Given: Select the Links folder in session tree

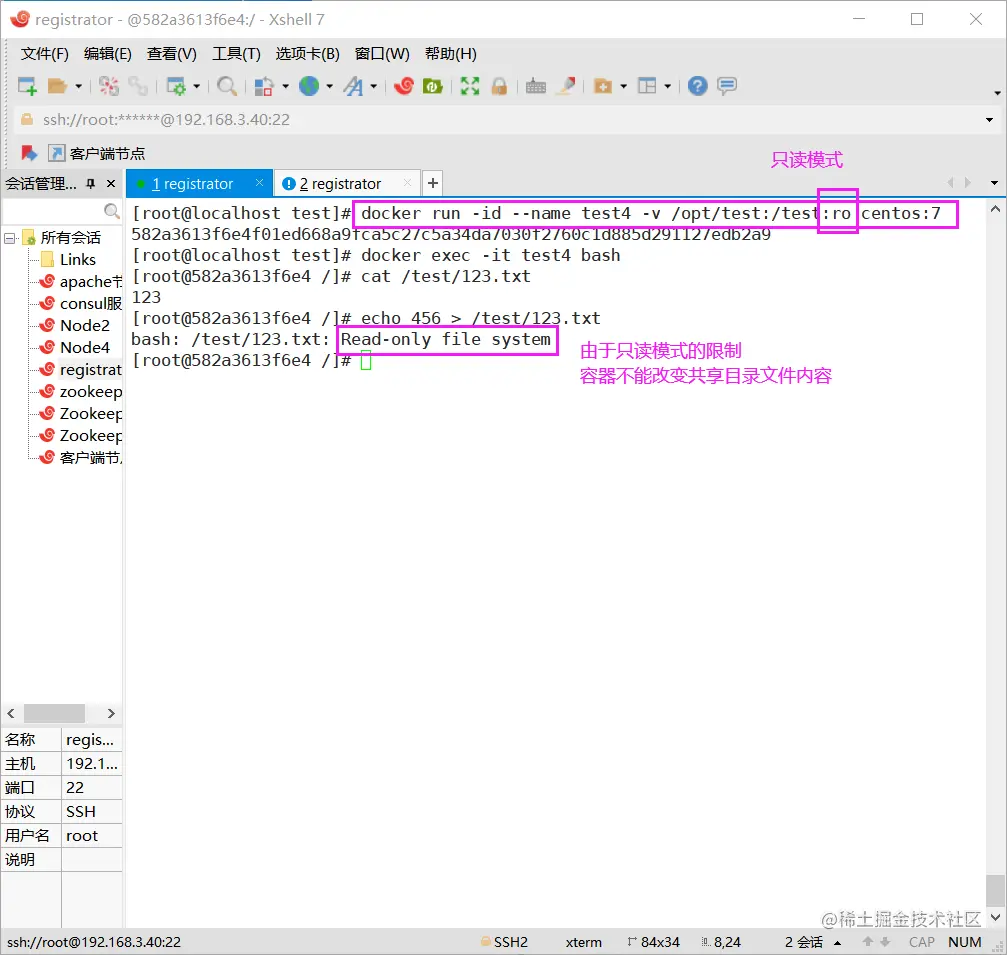Looking at the screenshot, I should point(78,259).
